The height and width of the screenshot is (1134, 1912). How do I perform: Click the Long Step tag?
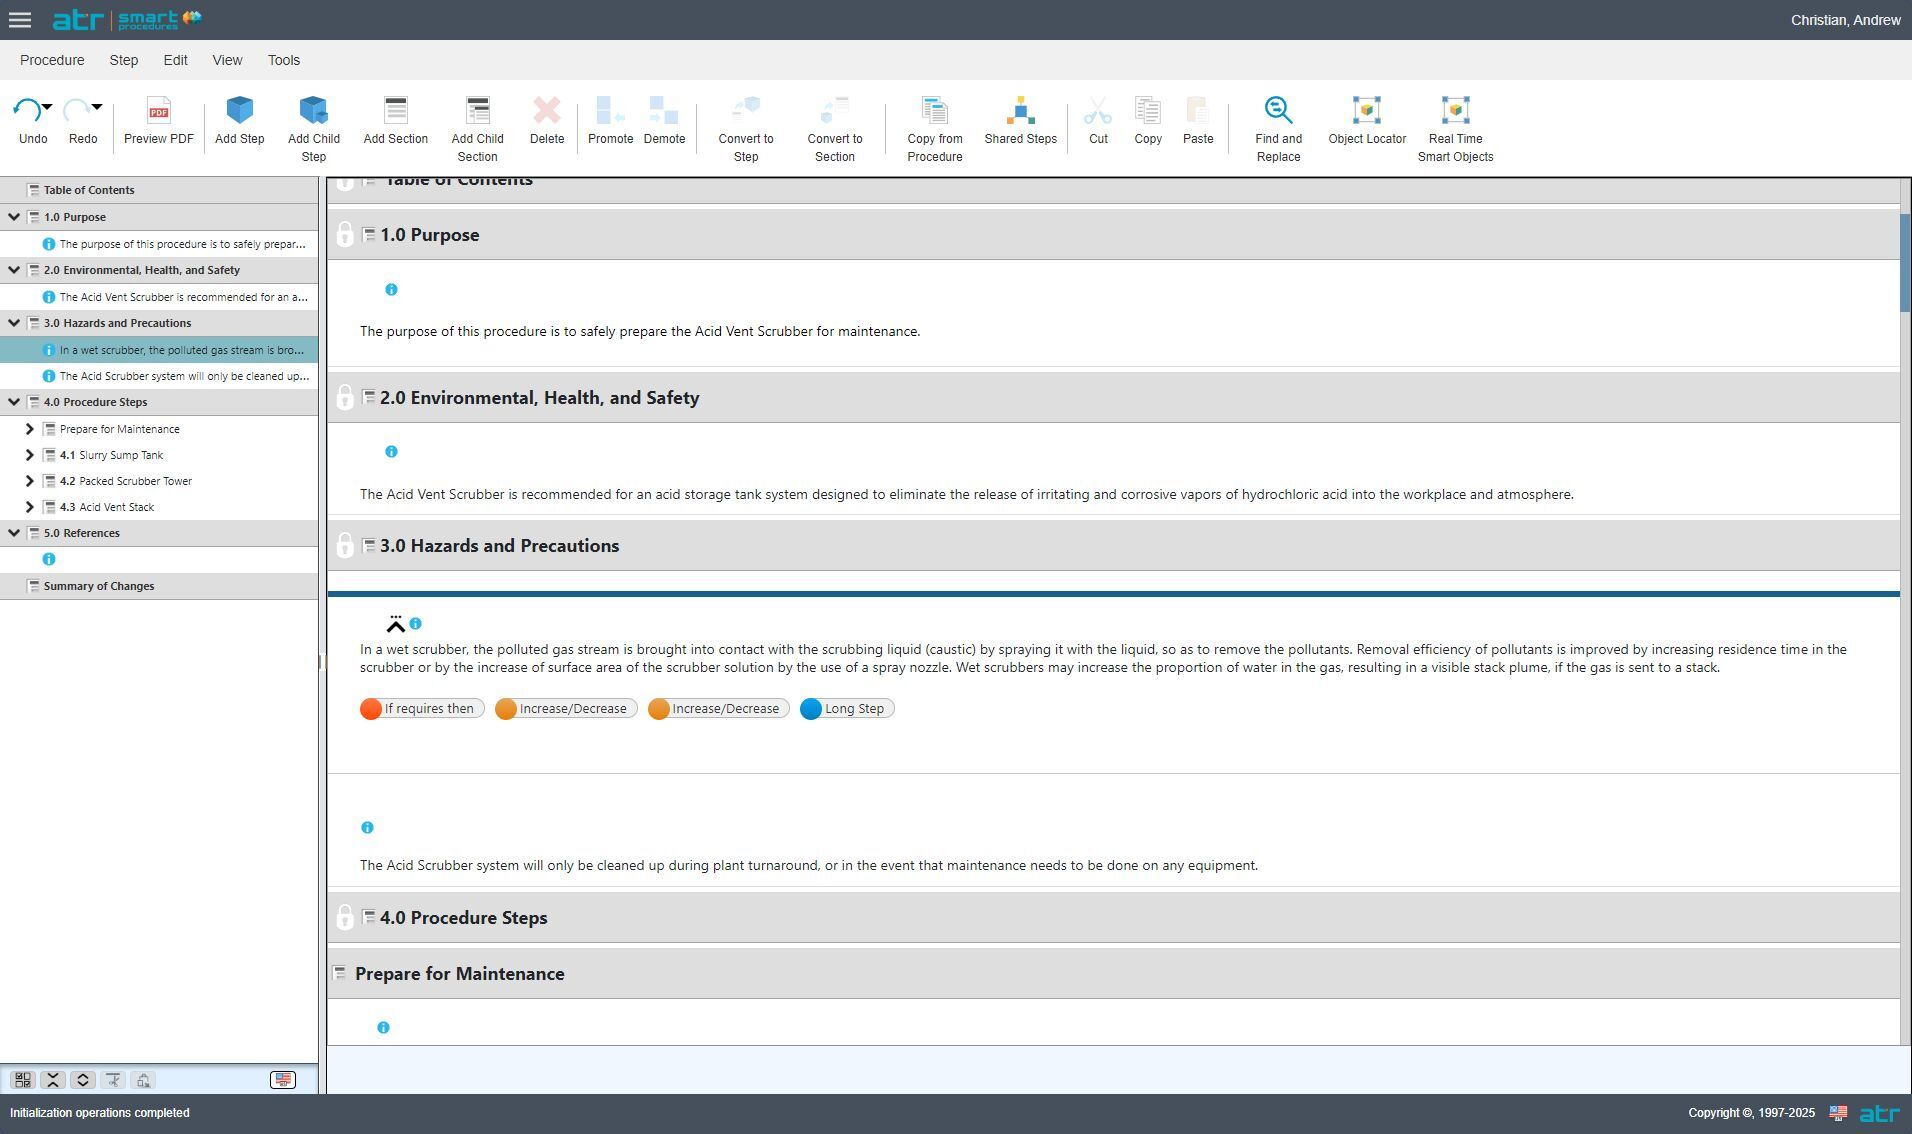point(846,708)
